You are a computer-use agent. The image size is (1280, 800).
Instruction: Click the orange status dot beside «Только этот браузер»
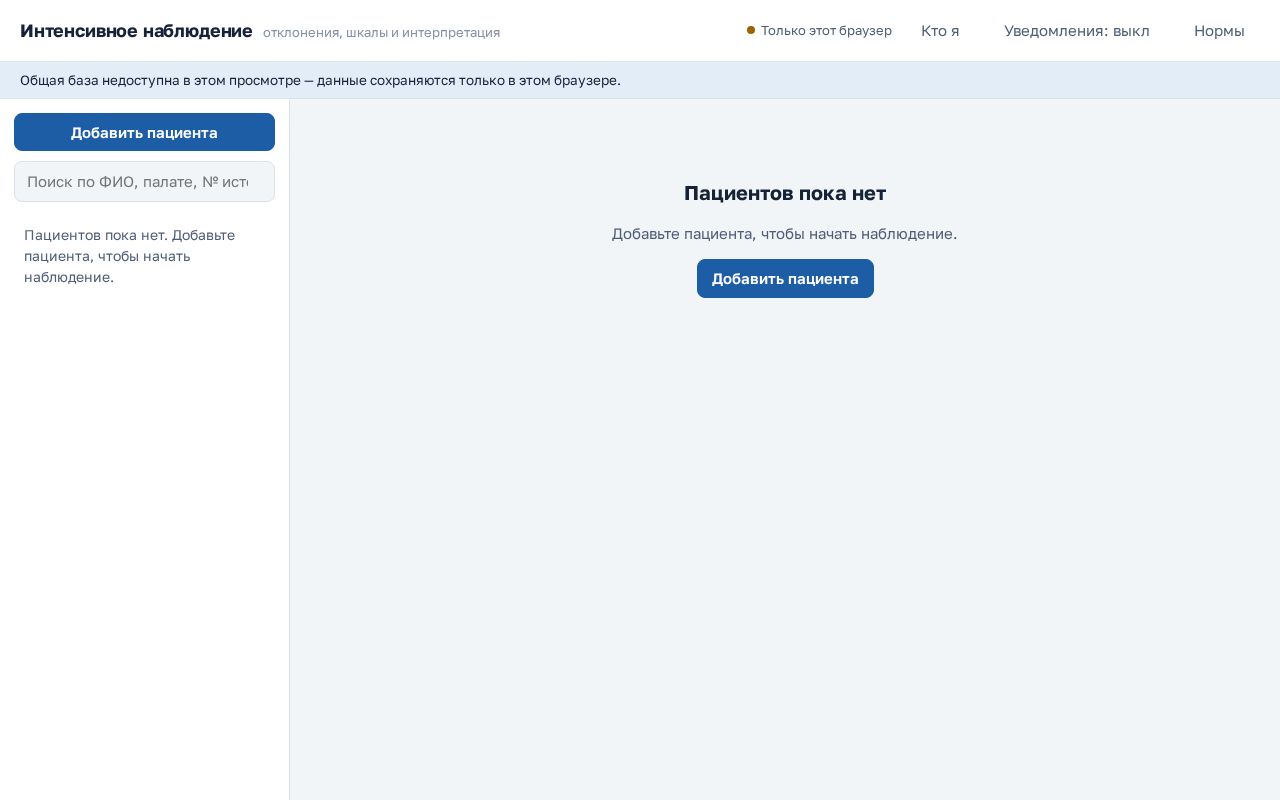pos(751,30)
